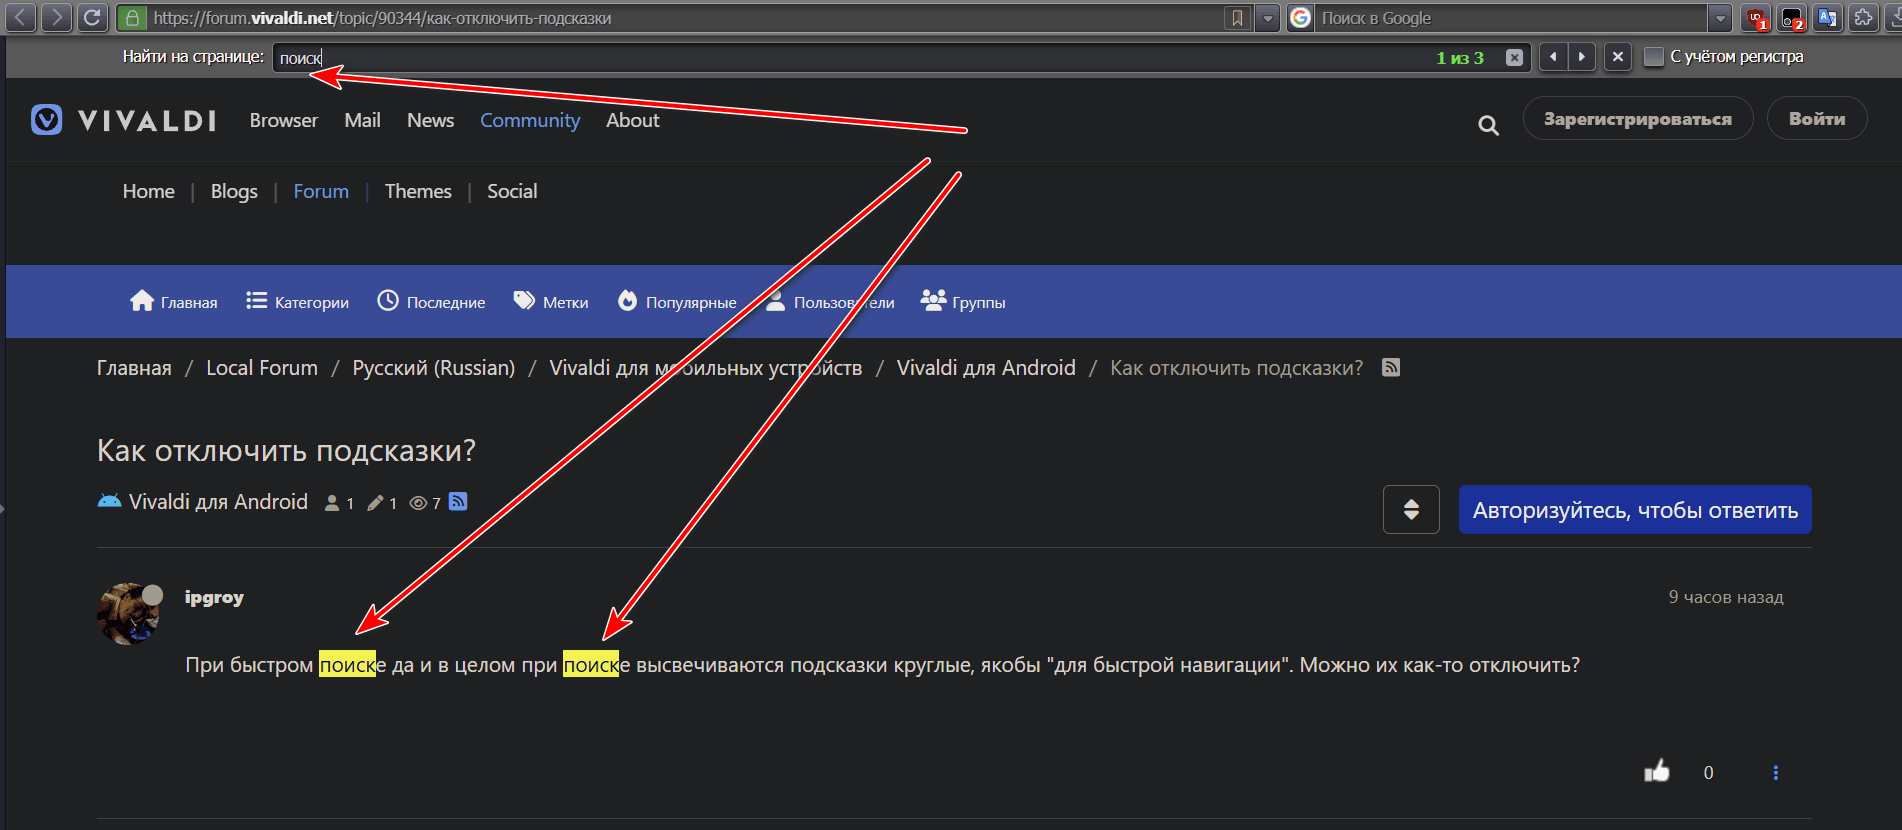Go to Home in community subnav
This screenshot has width=1902, height=830.
coord(149,191)
